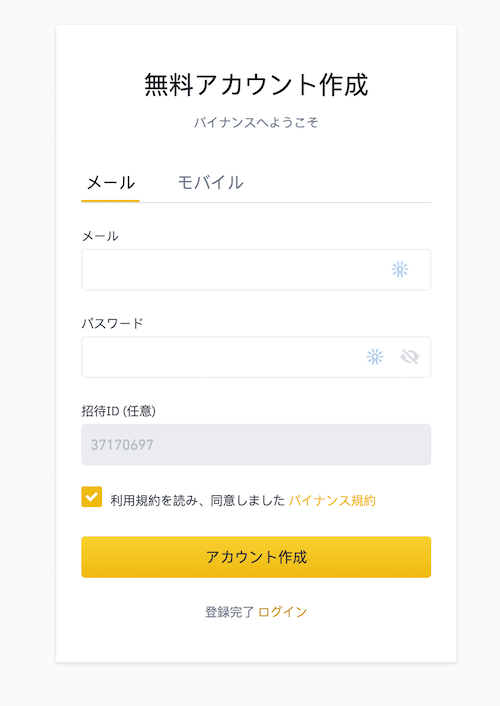Uncheck the terms agreement checkbox
The image size is (500, 706).
91,497
